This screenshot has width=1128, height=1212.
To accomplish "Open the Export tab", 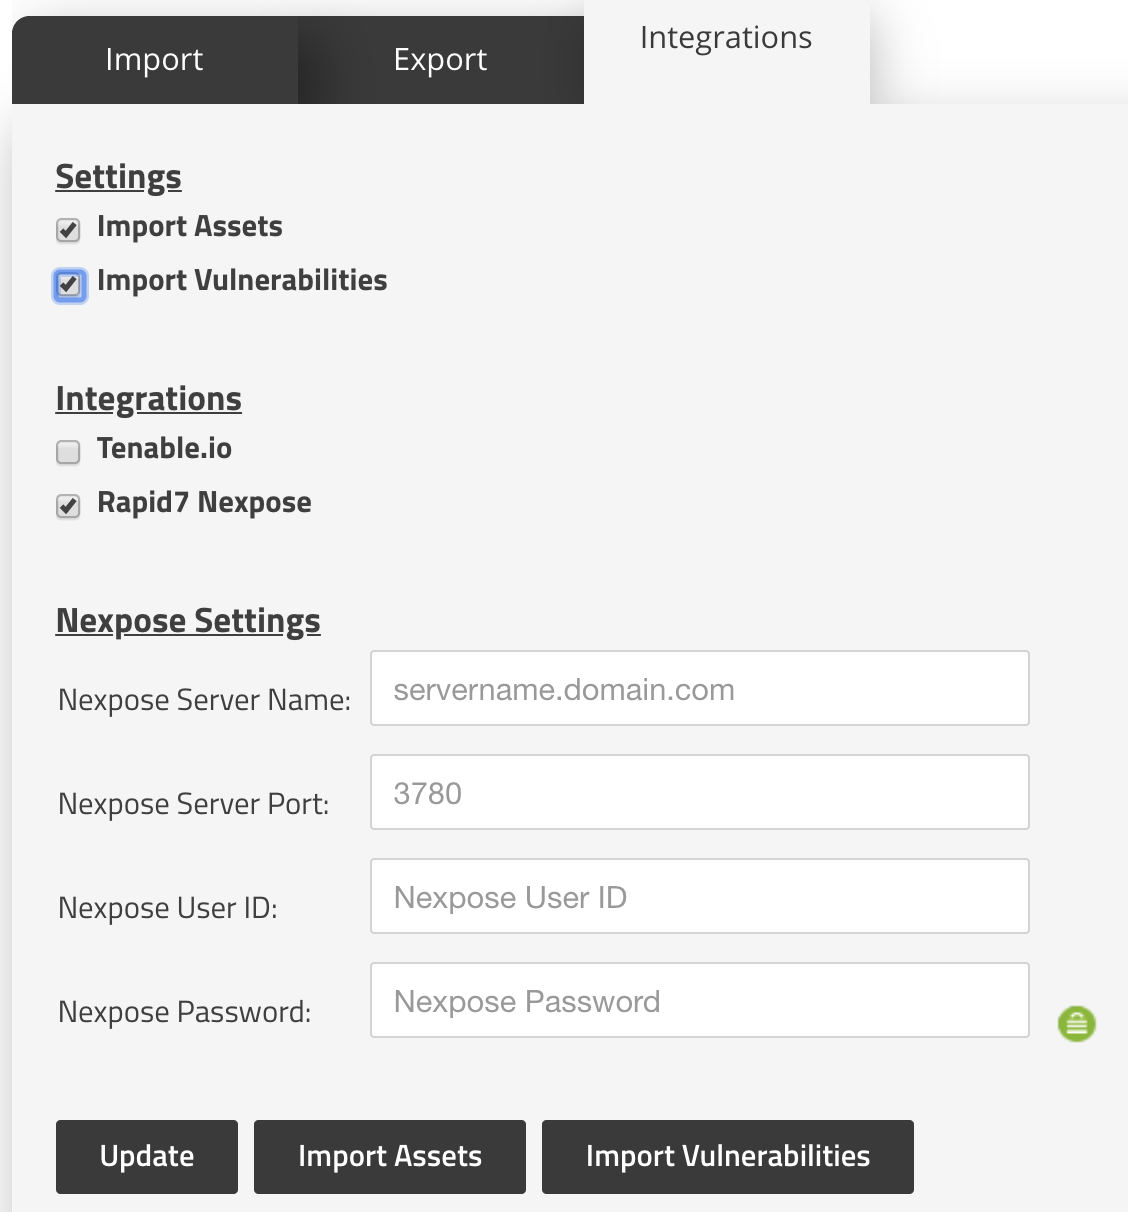I will pyautogui.click(x=441, y=60).
